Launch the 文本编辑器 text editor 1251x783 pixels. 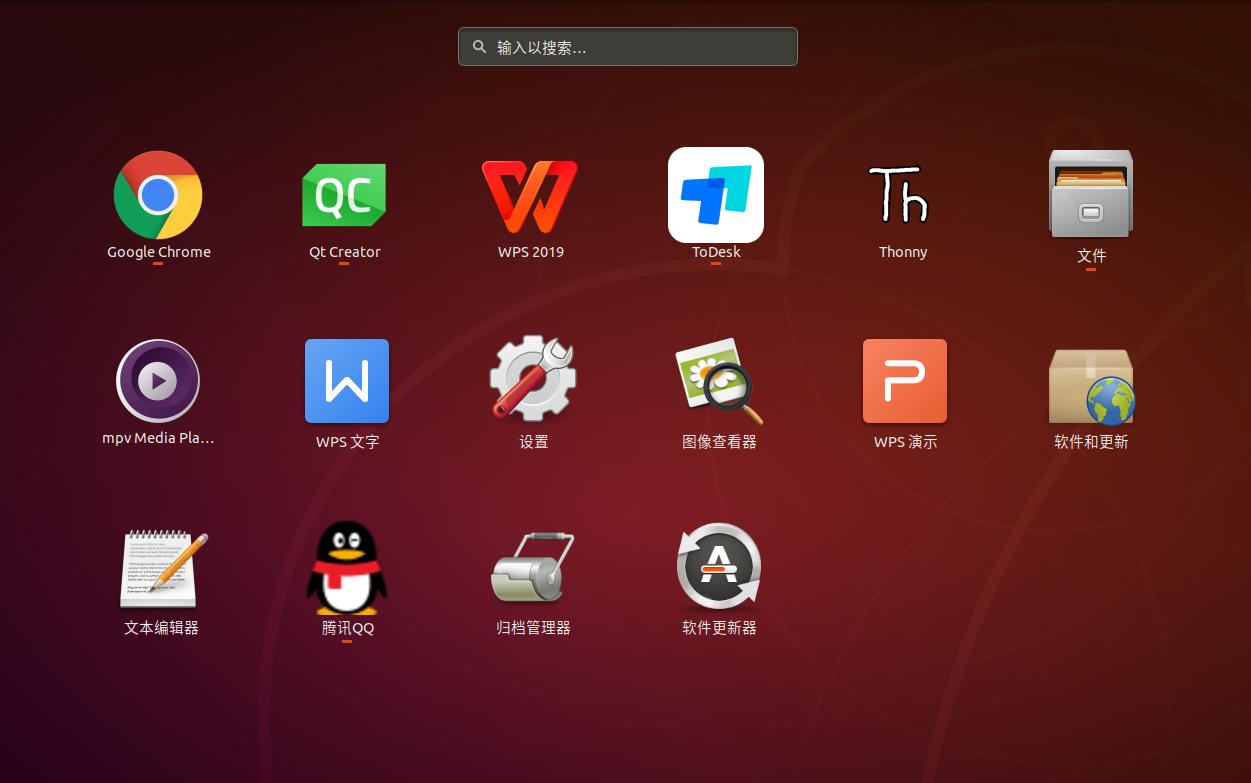161,568
